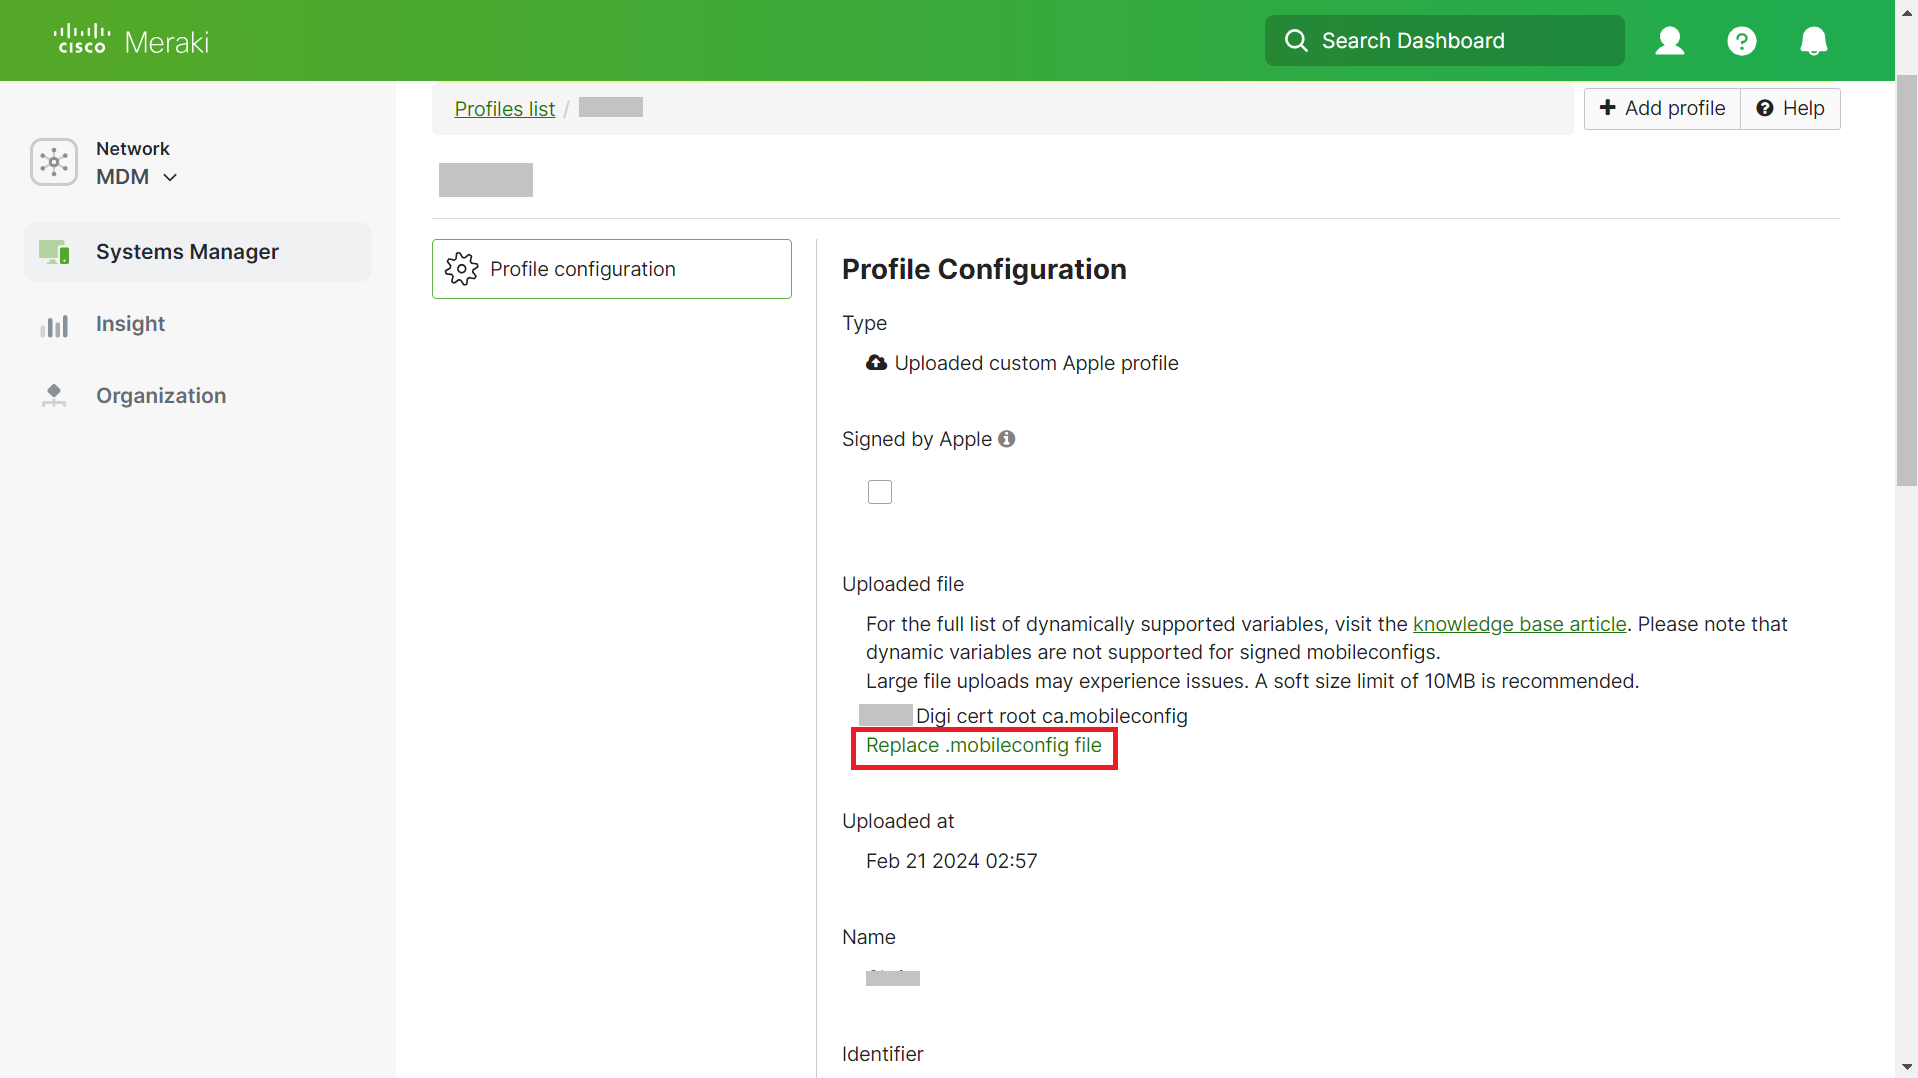Click the Profile Configuration heading

(984, 269)
